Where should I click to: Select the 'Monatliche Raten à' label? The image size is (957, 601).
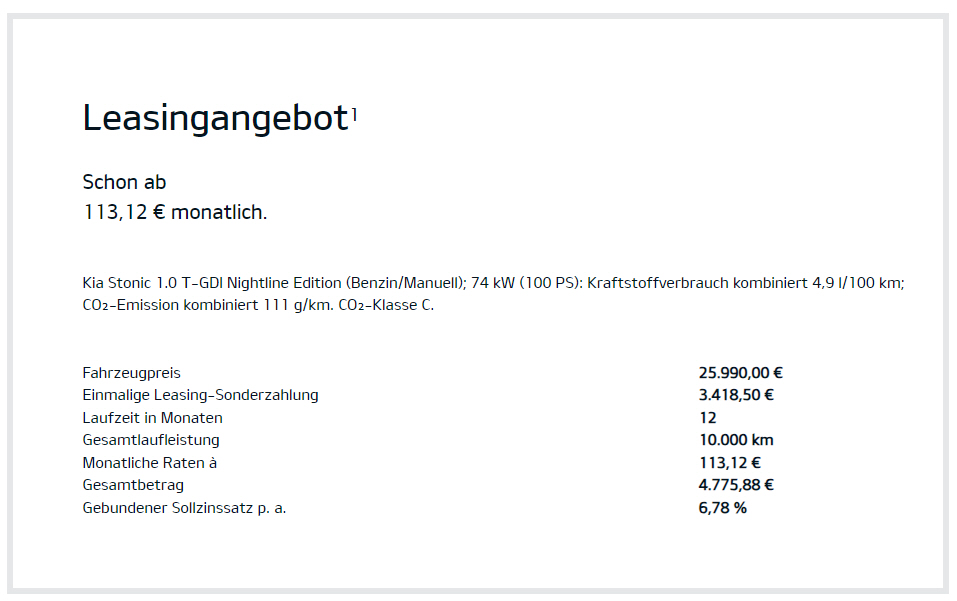(x=149, y=463)
